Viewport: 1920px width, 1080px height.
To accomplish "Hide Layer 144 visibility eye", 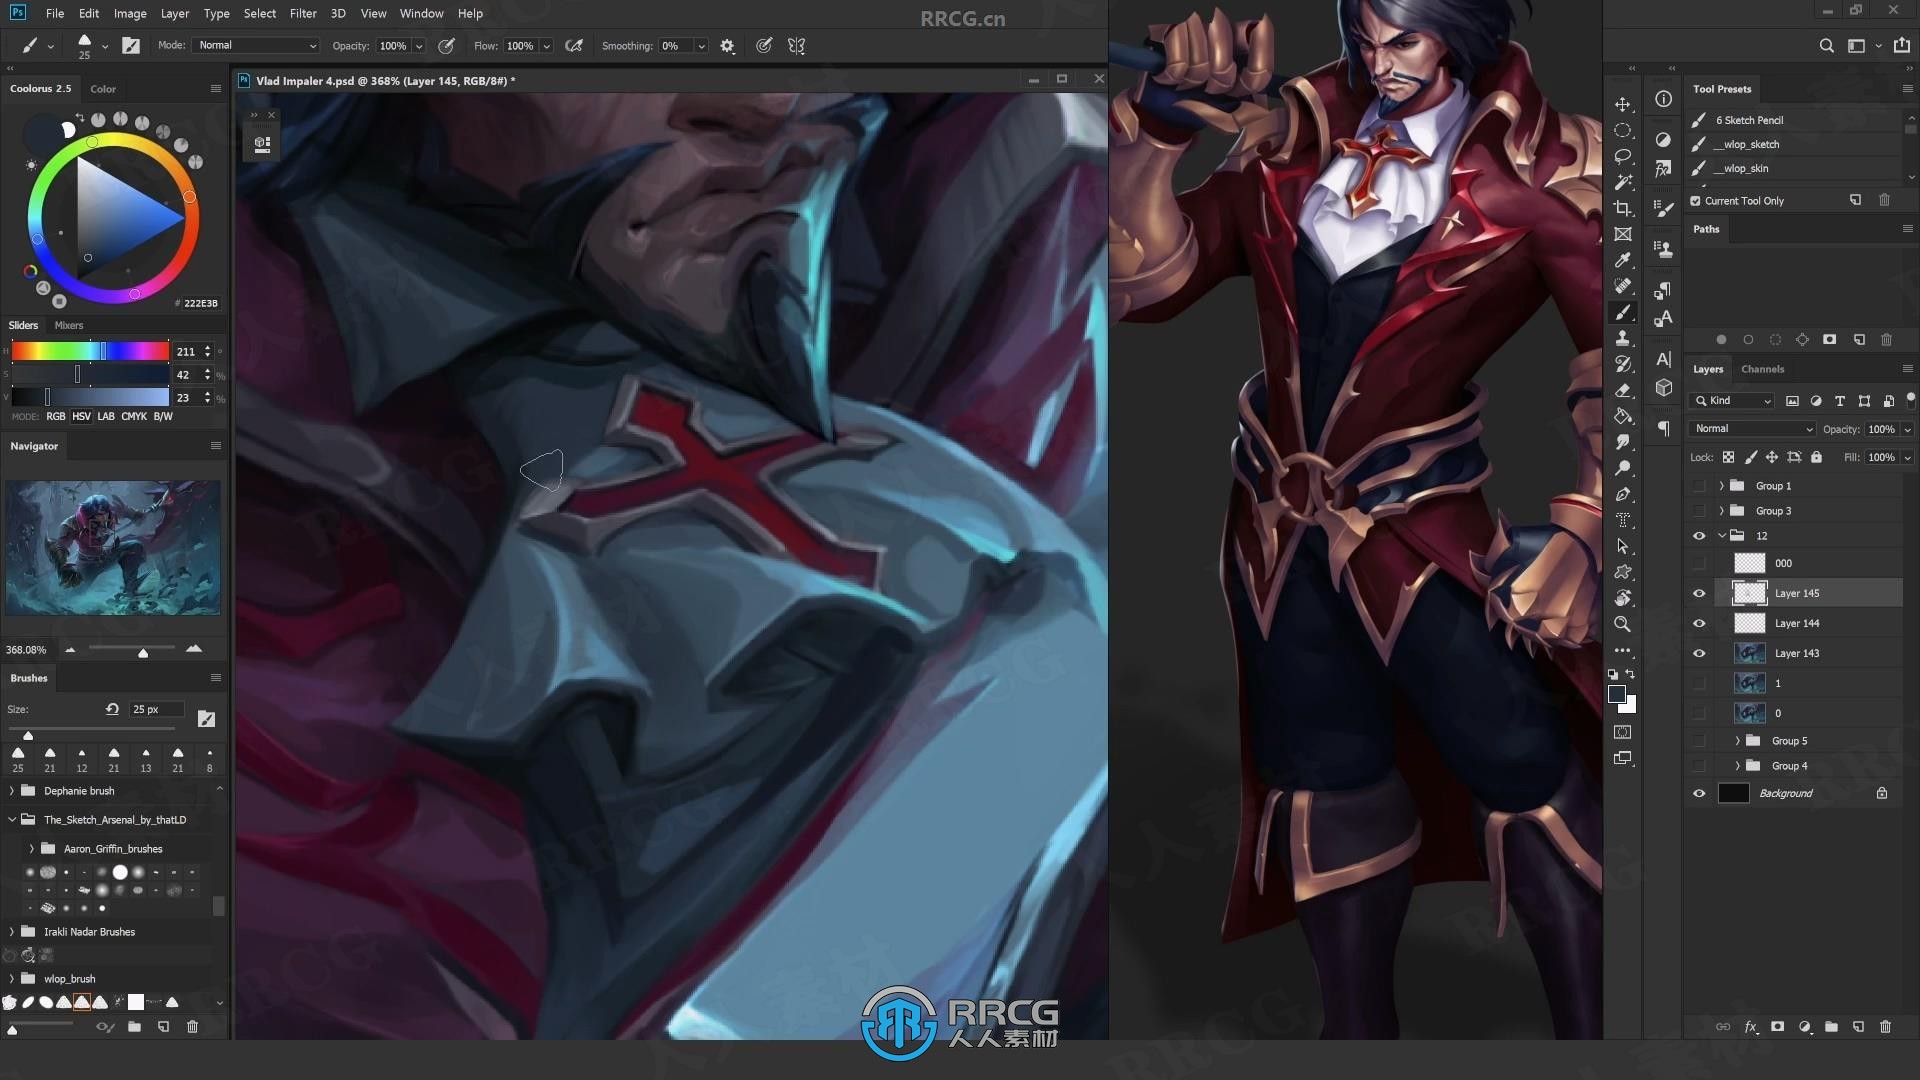I will (1699, 623).
